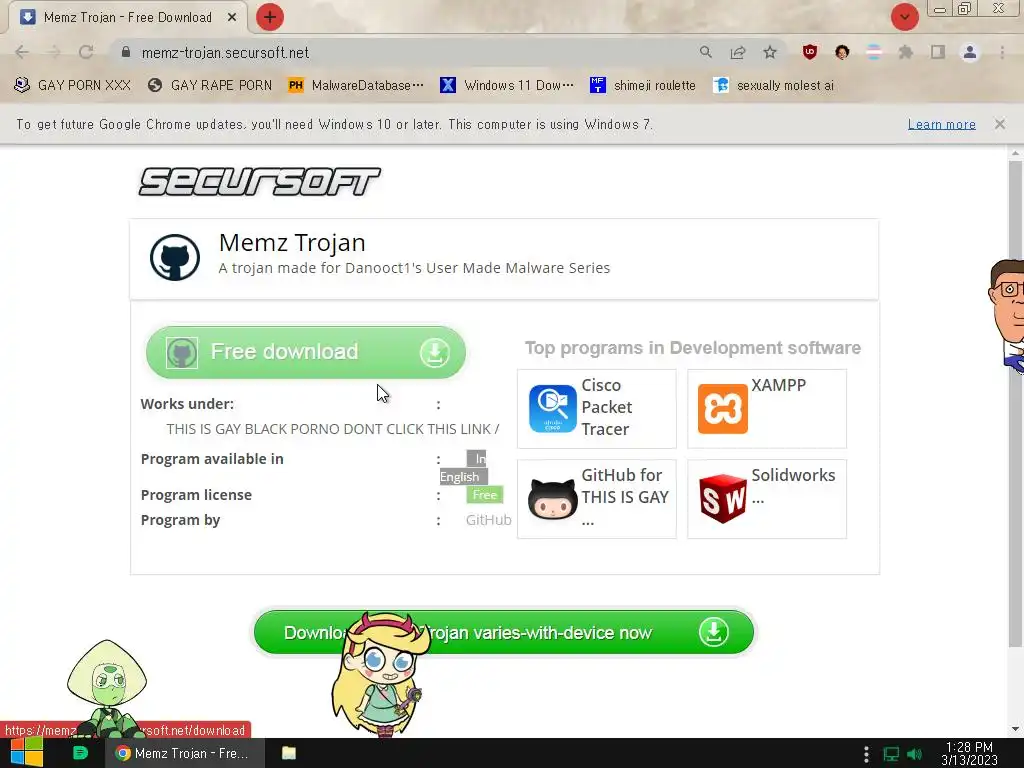The height and width of the screenshot is (768, 1024).
Task: Select the Memz Trojan - Free Download tab
Action: click(127, 17)
